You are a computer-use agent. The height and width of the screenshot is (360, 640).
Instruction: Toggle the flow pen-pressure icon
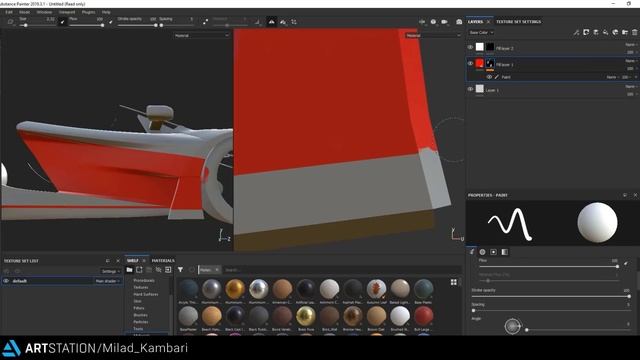click(111, 22)
